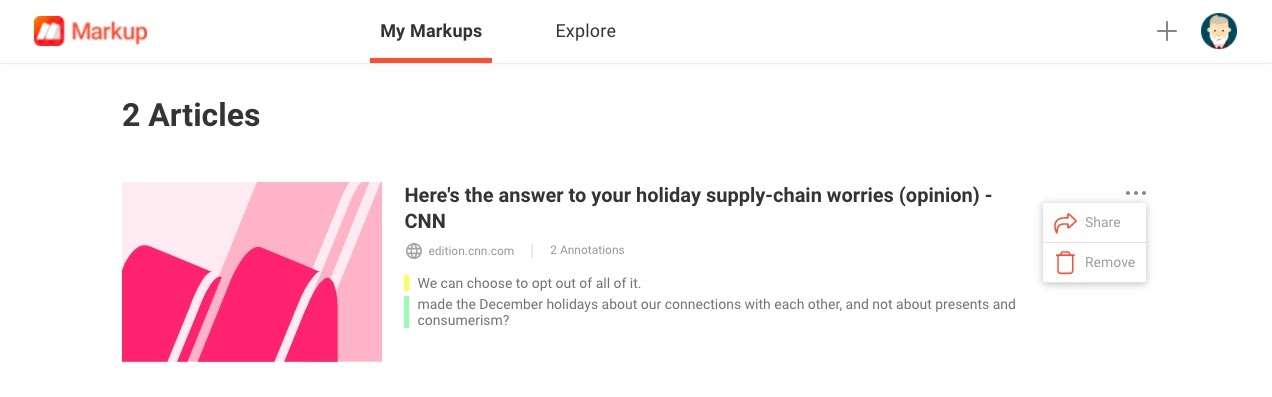Open the Explore tab
This screenshot has width=1272, height=397.
pos(586,31)
